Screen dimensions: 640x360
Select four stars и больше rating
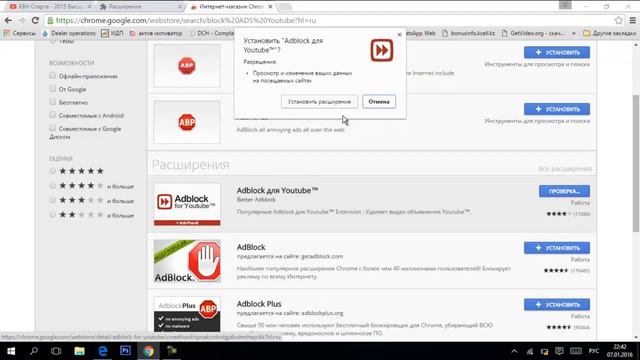point(52,186)
